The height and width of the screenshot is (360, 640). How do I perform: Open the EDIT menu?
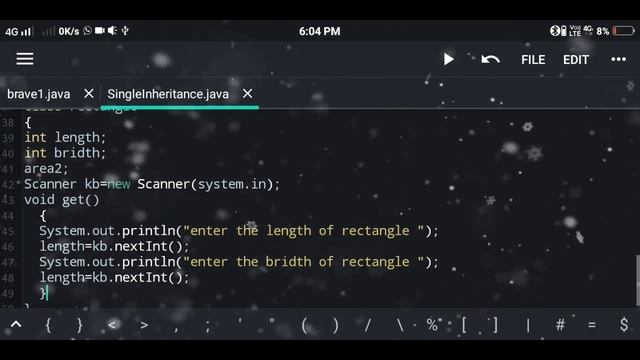pyautogui.click(x=576, y=60)
